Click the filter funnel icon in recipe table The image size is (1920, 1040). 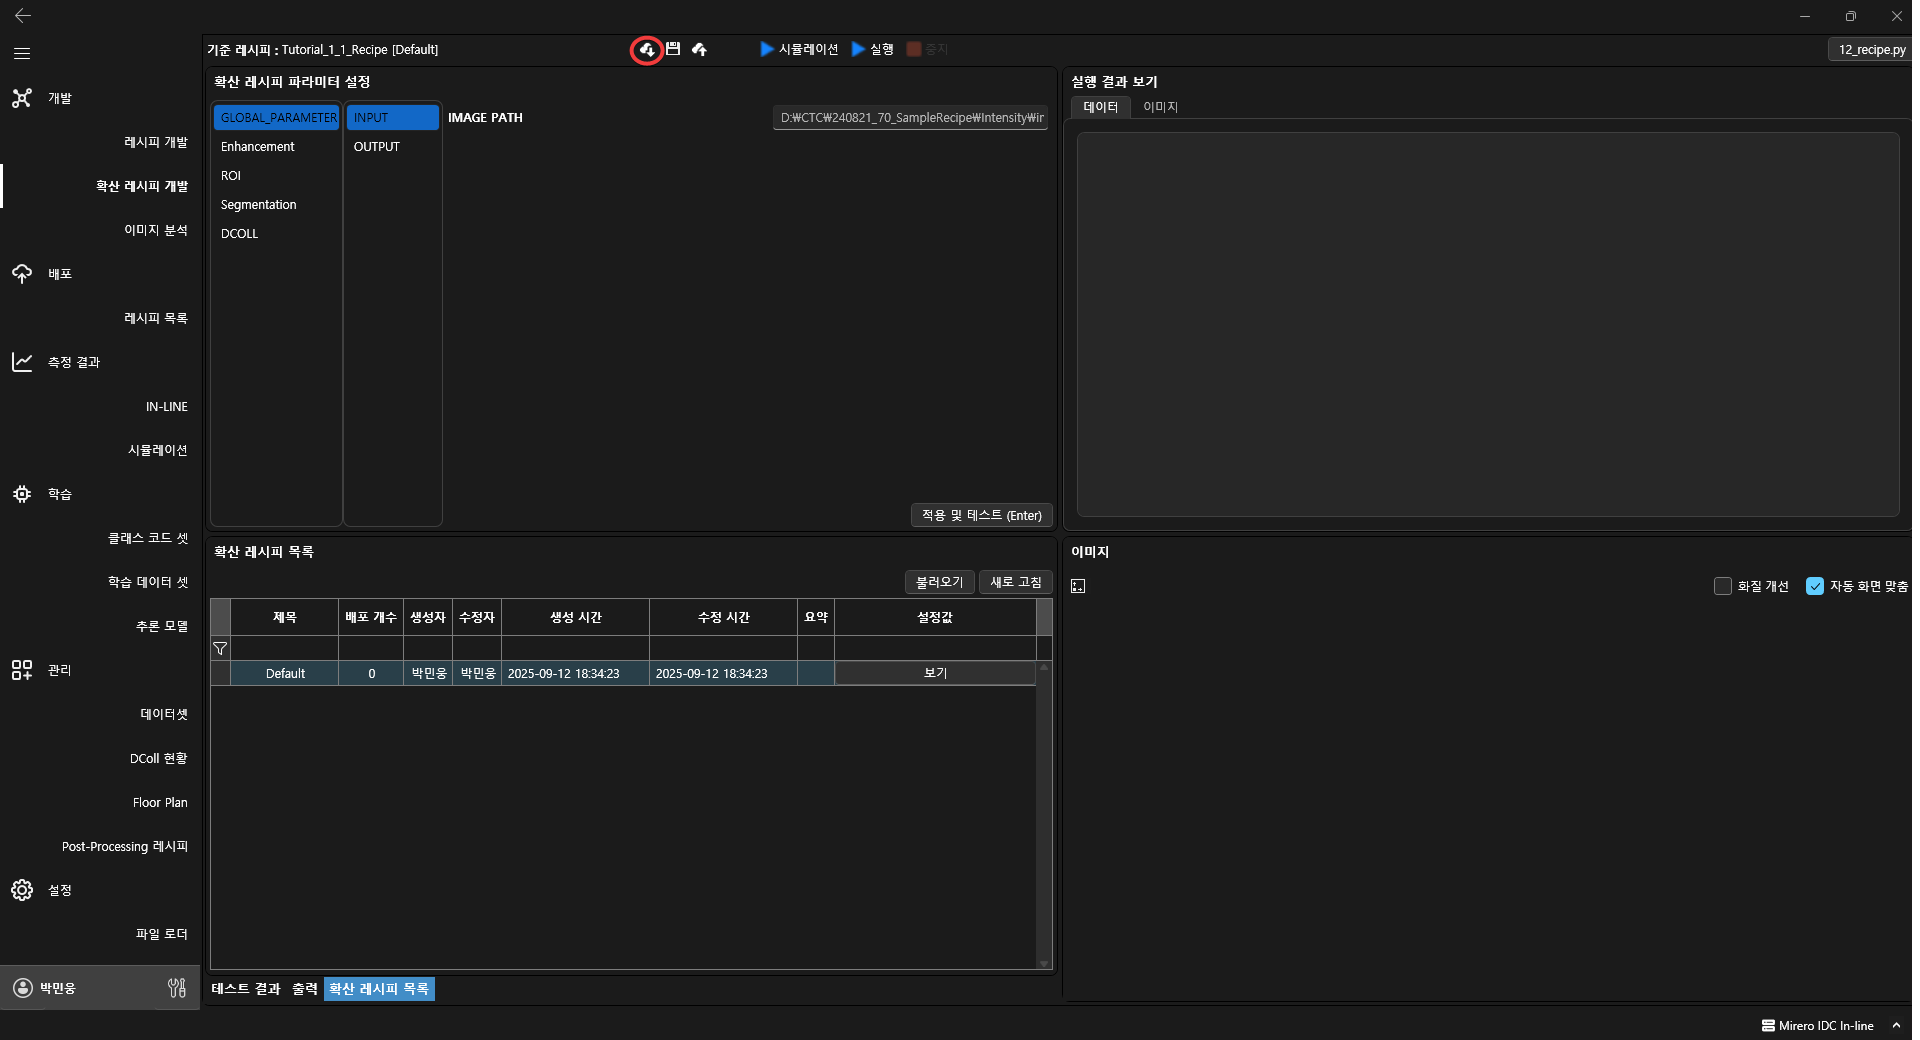pyautogui.click(x=220, y=648)
